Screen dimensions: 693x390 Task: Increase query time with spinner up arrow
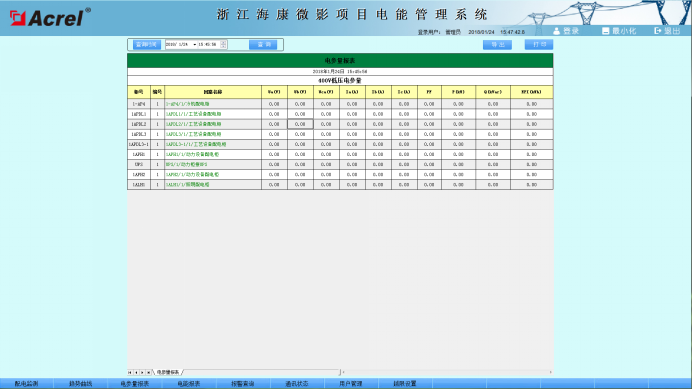click(x=223, y=43)
